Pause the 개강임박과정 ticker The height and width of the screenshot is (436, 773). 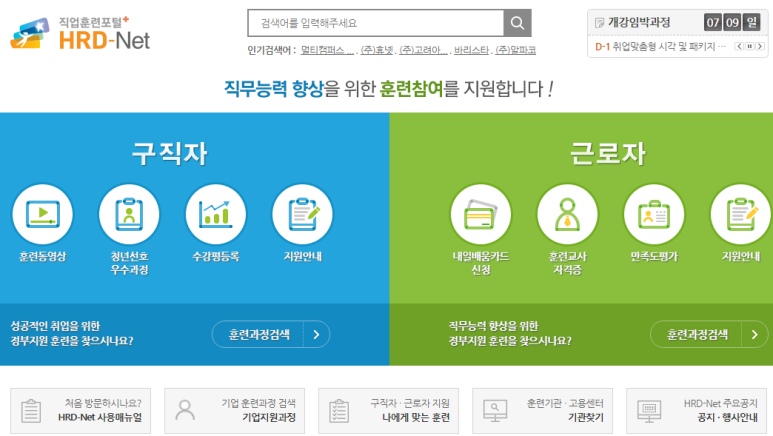pos(749,46)
